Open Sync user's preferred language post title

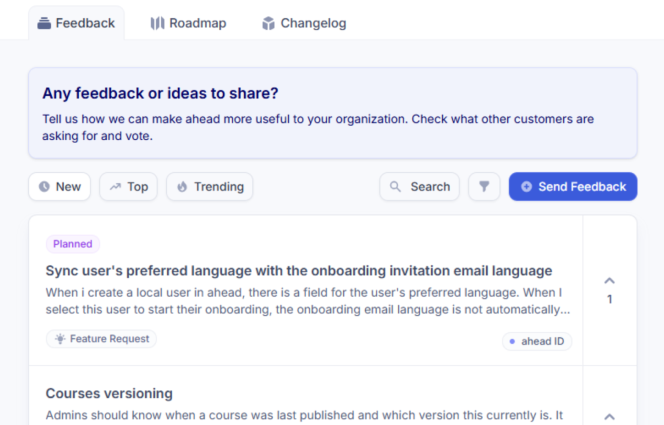pyautogui.click(x=298, y=270)
